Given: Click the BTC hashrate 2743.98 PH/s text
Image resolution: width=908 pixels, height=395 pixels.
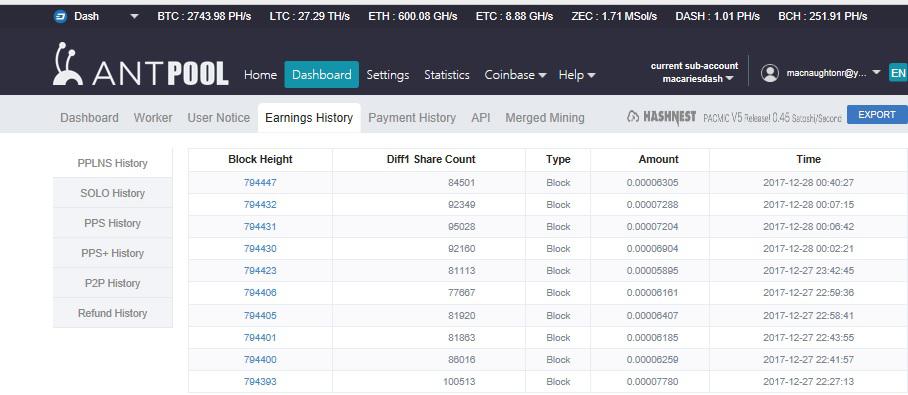Looking at the screenshot, I should pos(204,16).
